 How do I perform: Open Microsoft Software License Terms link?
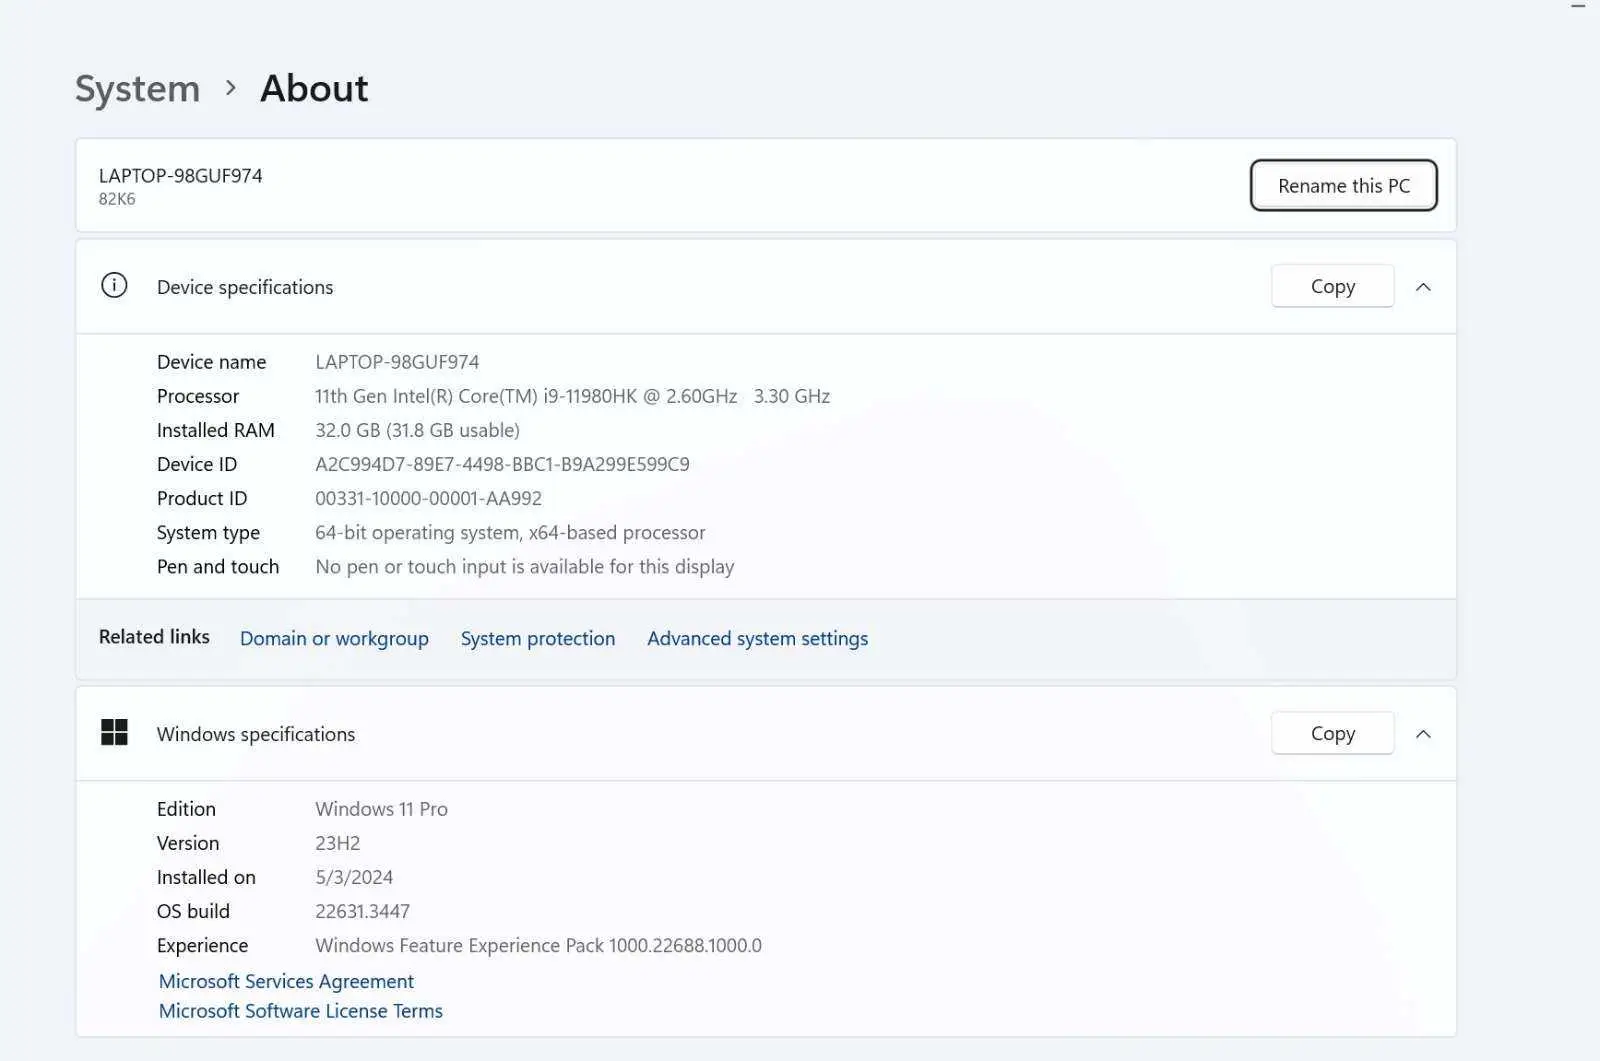coord(300,1011)
